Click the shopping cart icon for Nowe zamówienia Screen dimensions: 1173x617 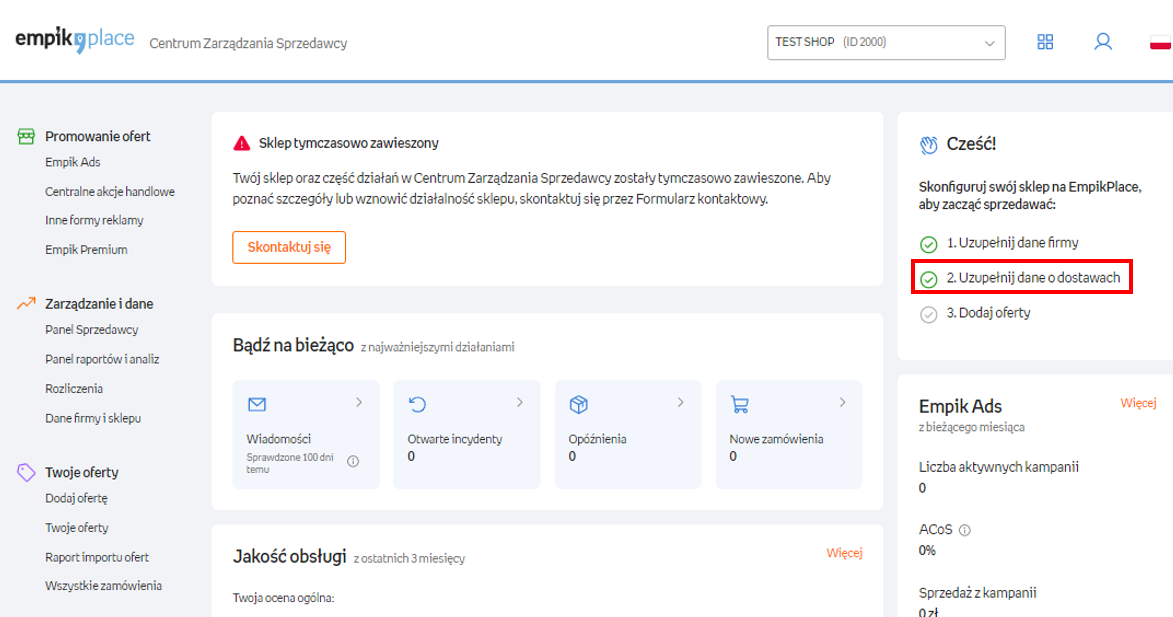(741, 404)
